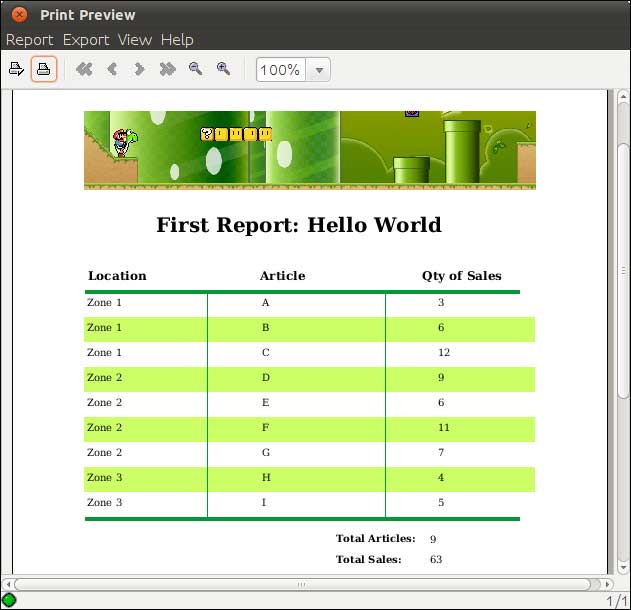Click the first printer icon in toolbar
This screenshot has height=610, width=631.
pos(16,69)
